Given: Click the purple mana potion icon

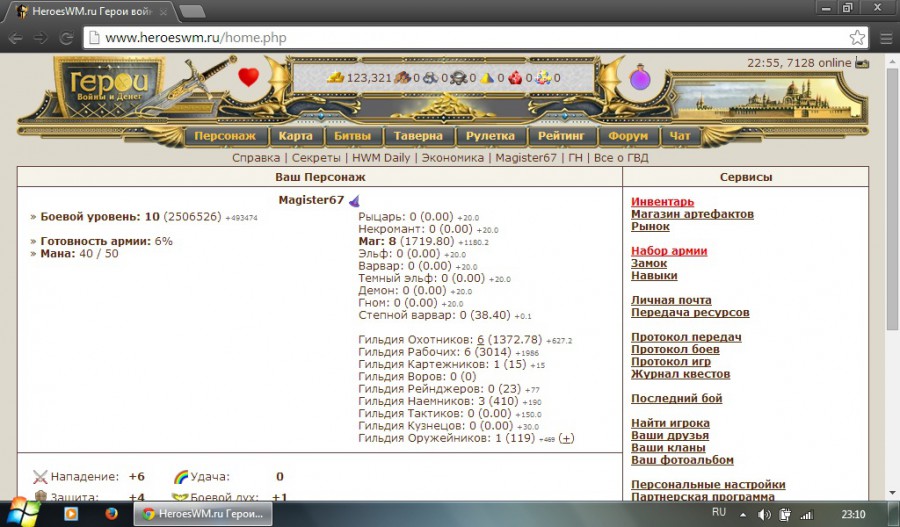Looking at the screenshot, I should point(639,78).
